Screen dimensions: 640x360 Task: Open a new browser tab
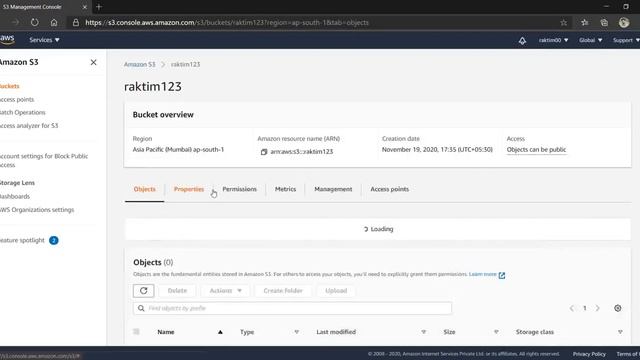tap(99, 7)
